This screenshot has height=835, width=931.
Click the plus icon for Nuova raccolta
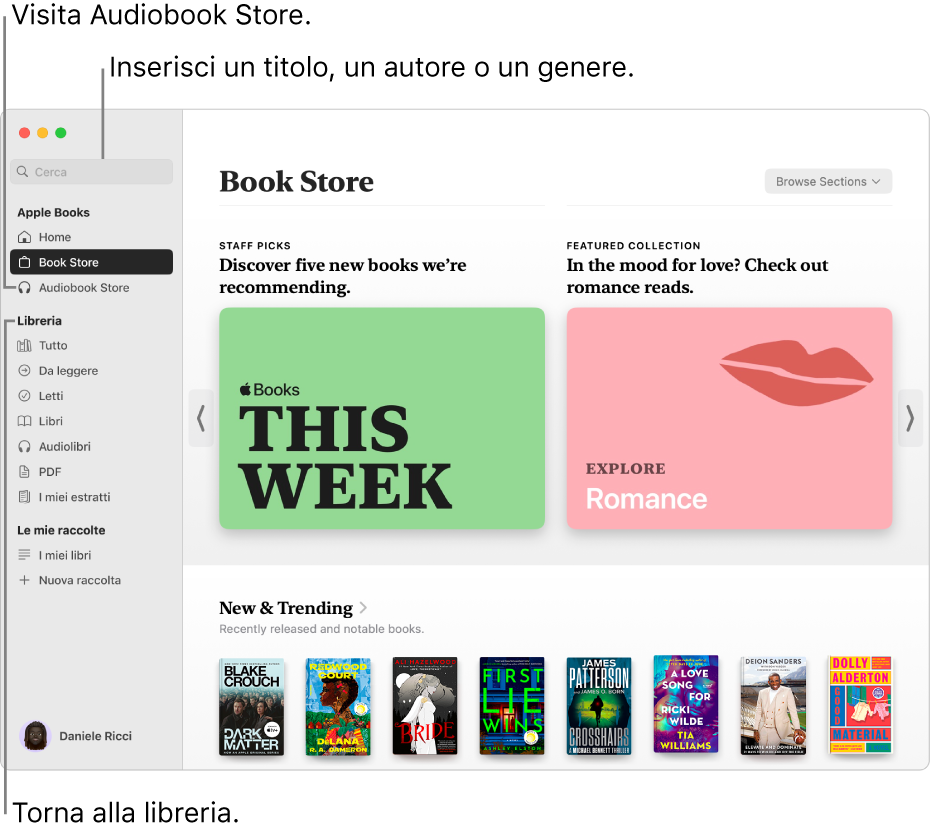pyautogui.click(x=25, y=581)
